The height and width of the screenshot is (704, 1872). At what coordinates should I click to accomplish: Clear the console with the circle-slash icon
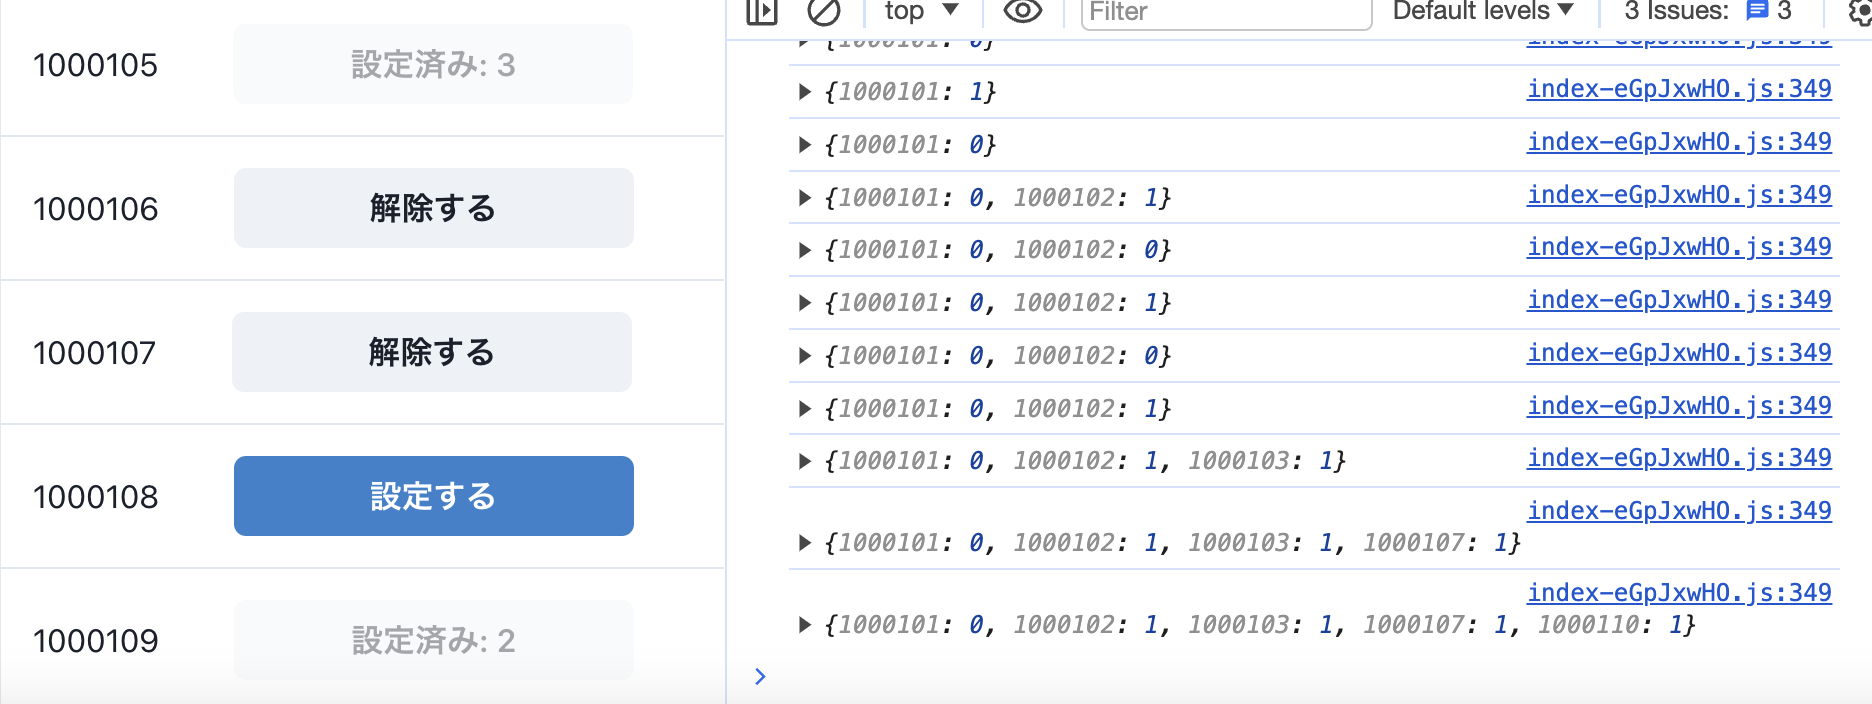tap(824, 12)
